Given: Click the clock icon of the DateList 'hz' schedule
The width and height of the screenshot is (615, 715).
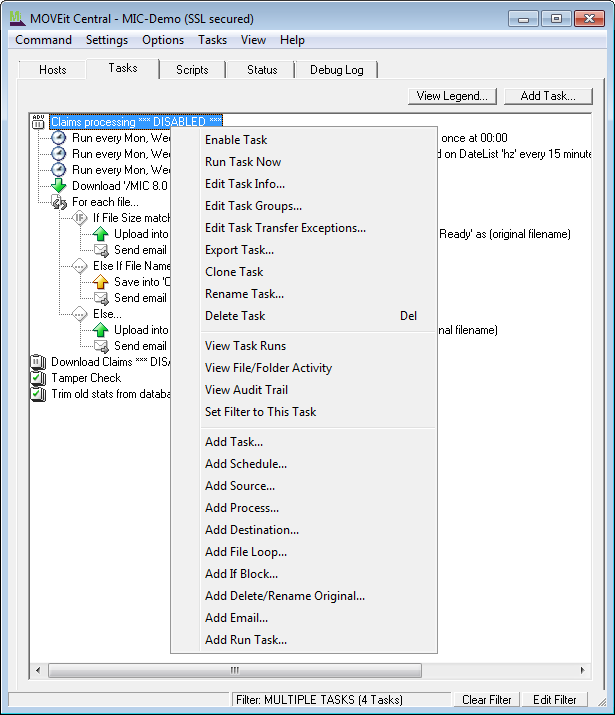Looking at the screenshot, I should [x=58, y=154].
